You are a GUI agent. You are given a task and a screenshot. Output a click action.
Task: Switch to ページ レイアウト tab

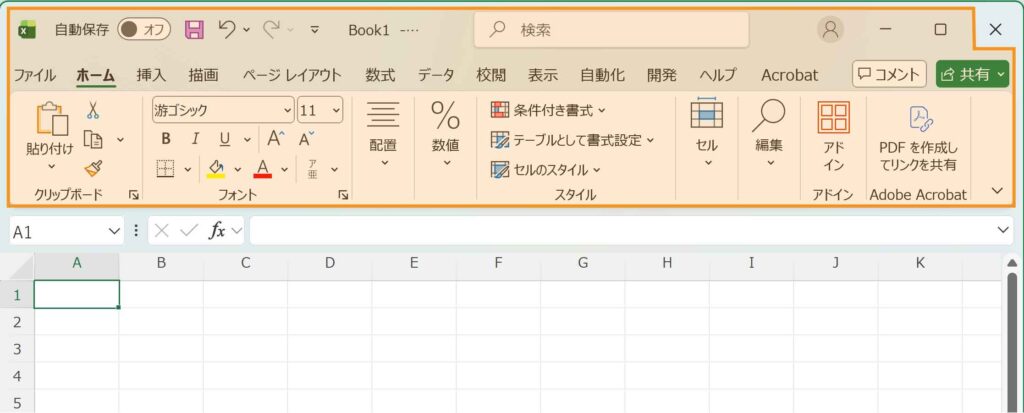click(292, 75)
